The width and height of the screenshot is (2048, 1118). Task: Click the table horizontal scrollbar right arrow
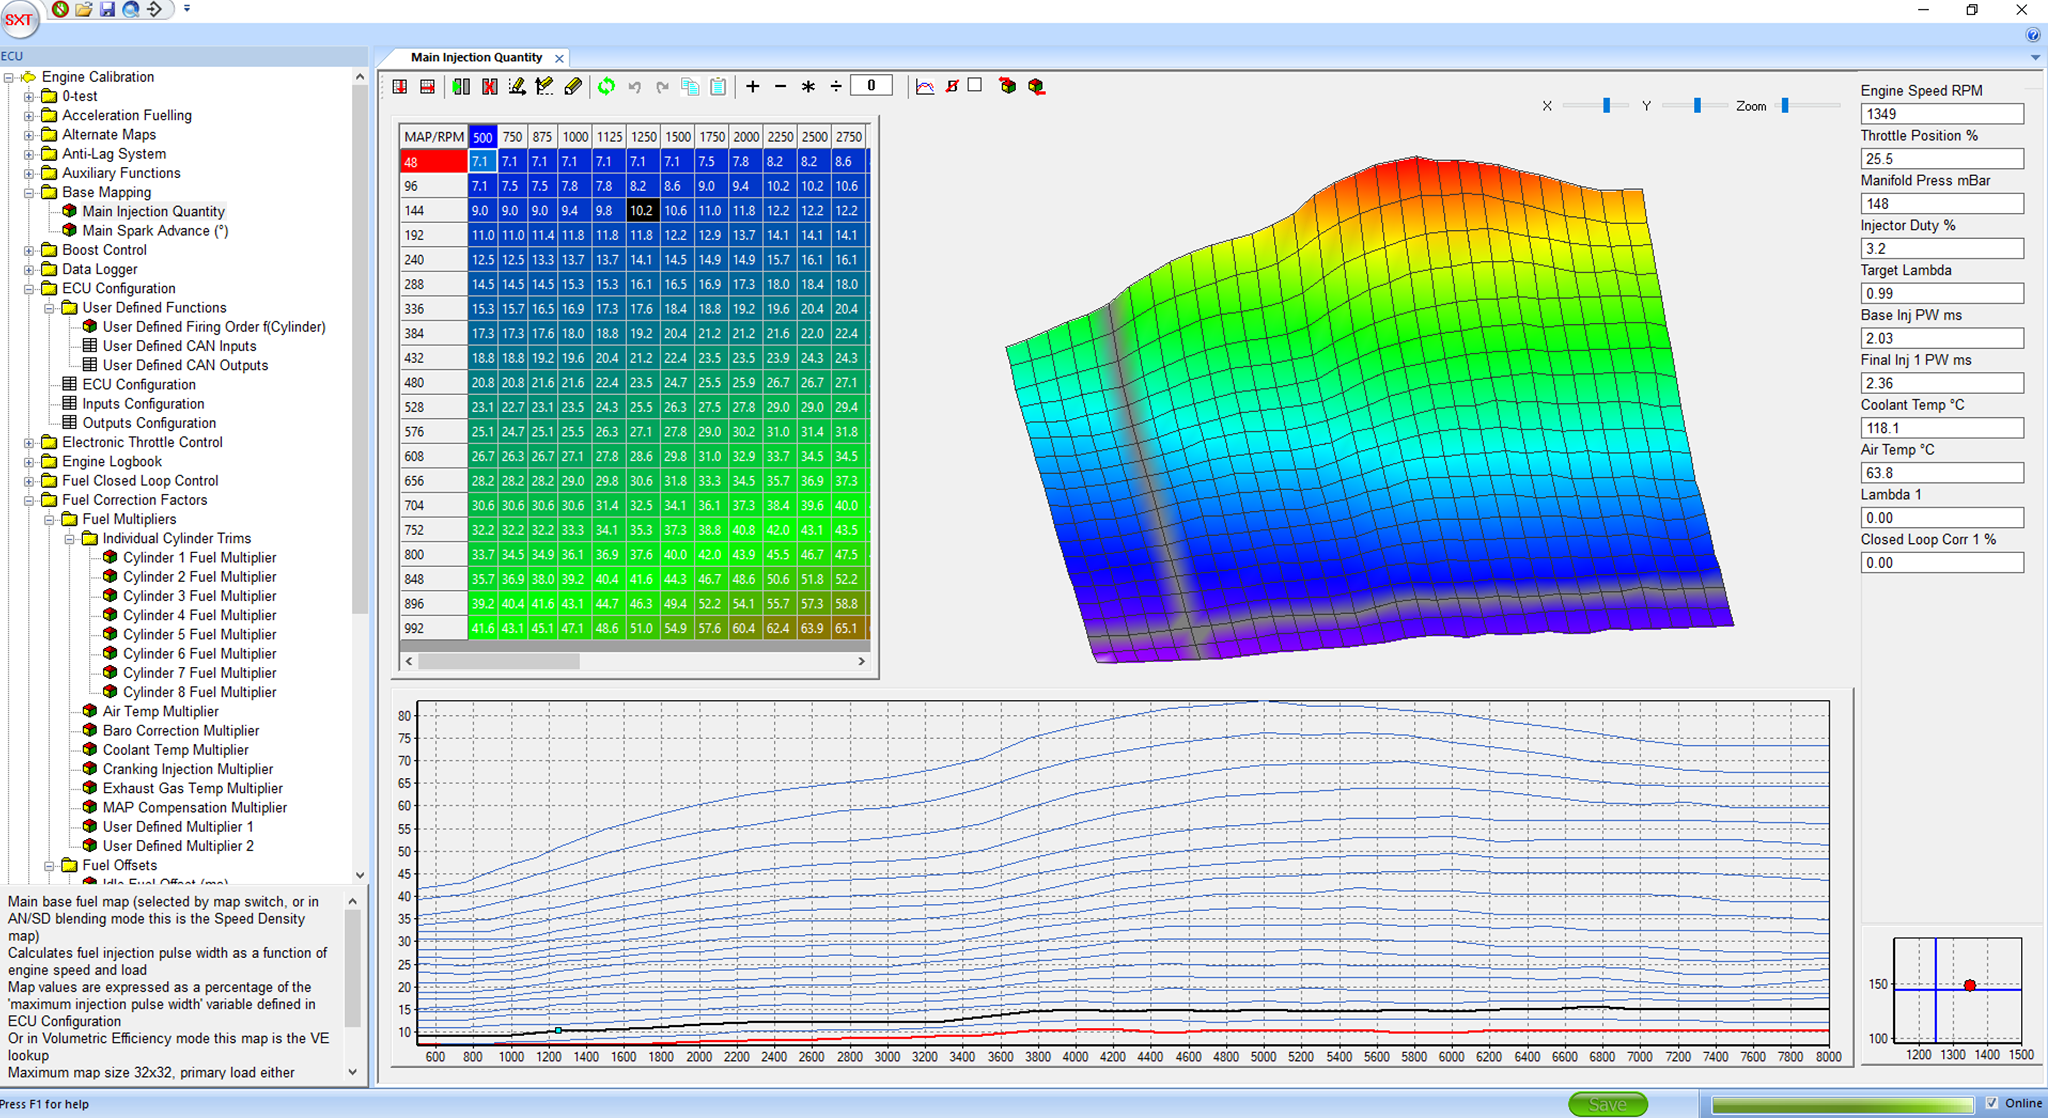coord(861,661)
